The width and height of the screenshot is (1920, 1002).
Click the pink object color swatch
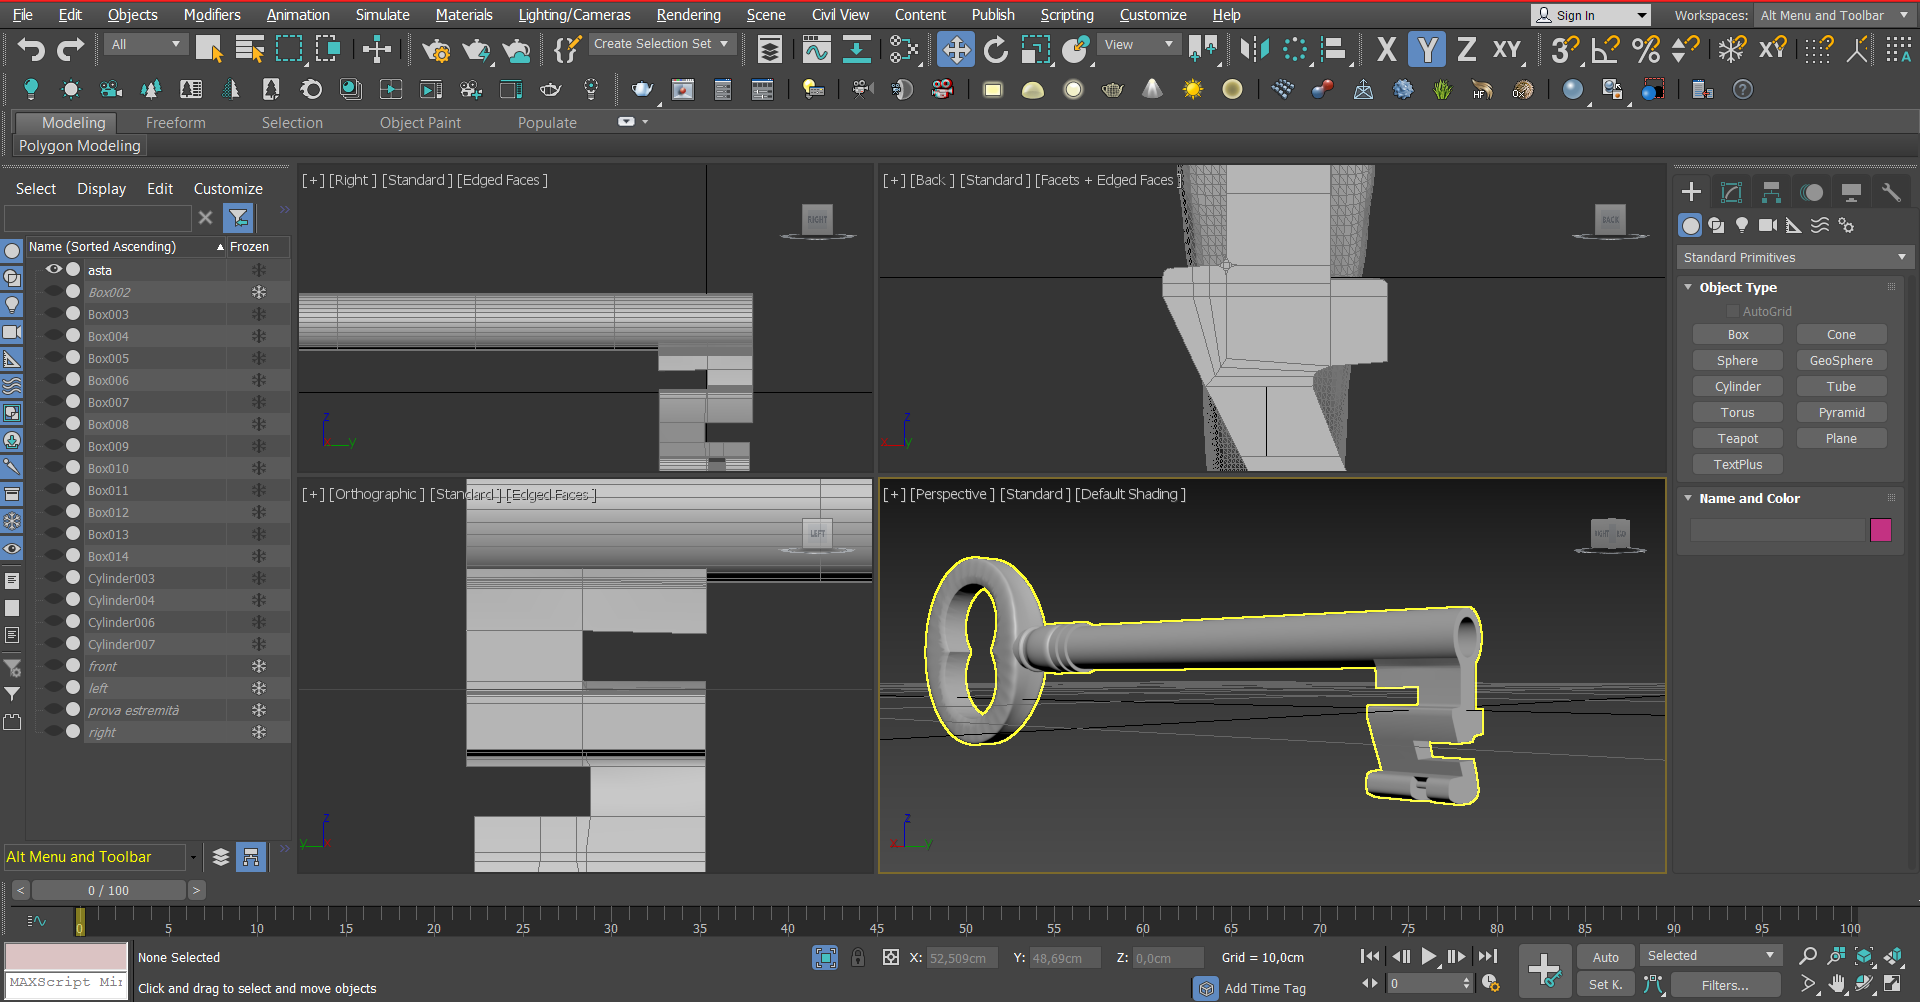coord(1880,530)
